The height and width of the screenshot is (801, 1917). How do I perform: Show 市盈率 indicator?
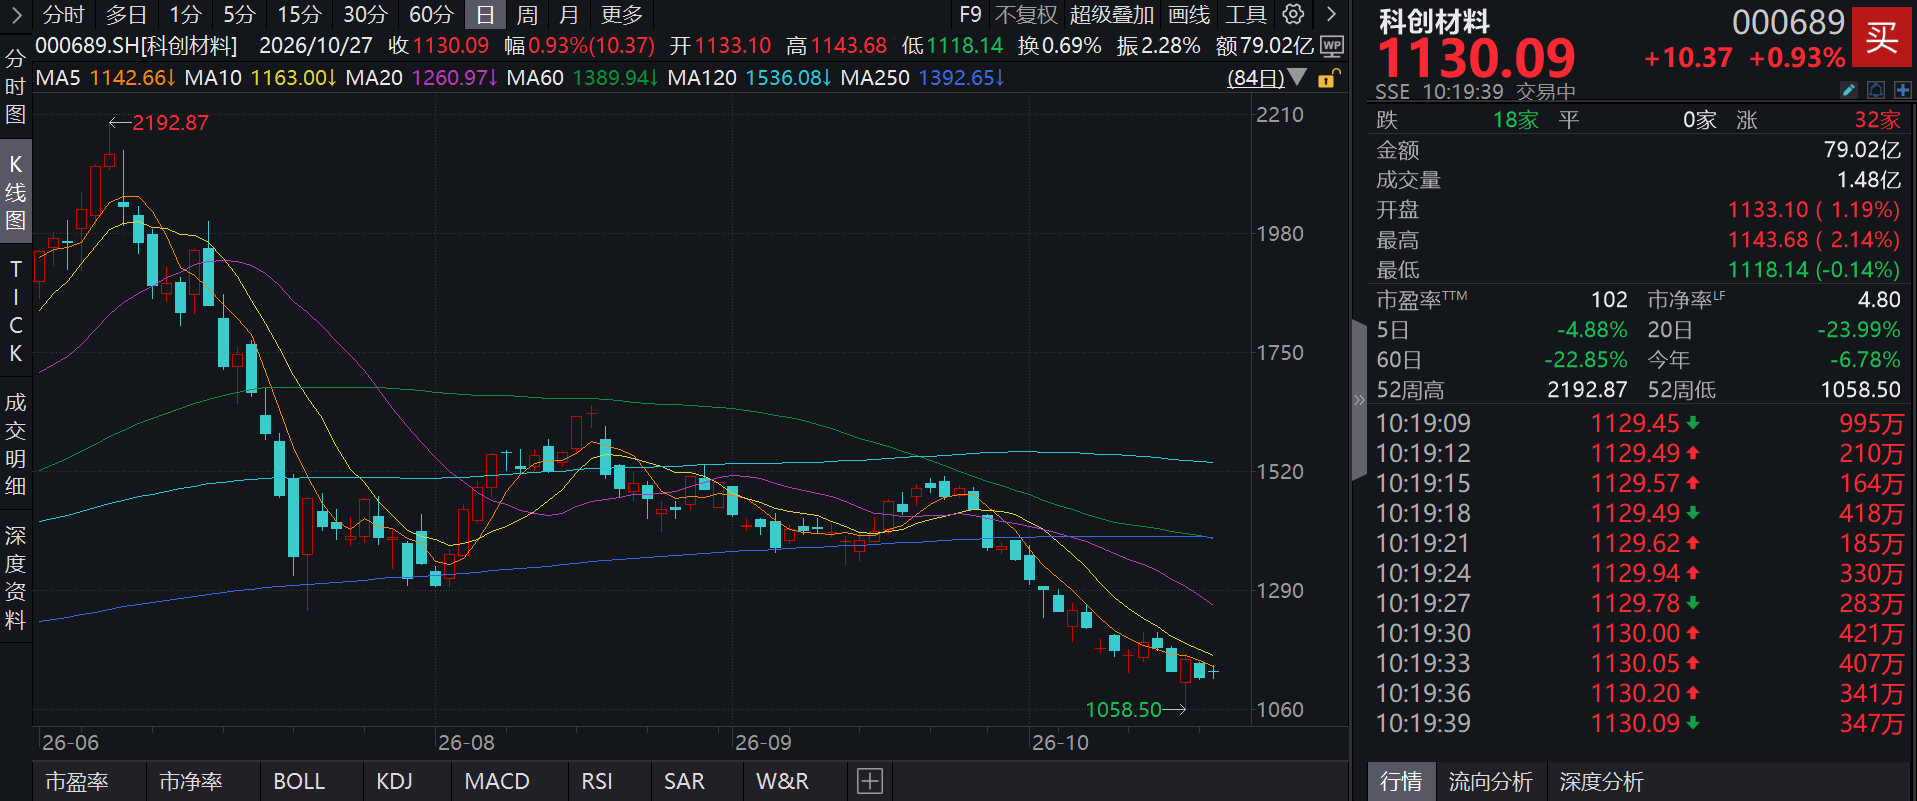pos(77,781)
